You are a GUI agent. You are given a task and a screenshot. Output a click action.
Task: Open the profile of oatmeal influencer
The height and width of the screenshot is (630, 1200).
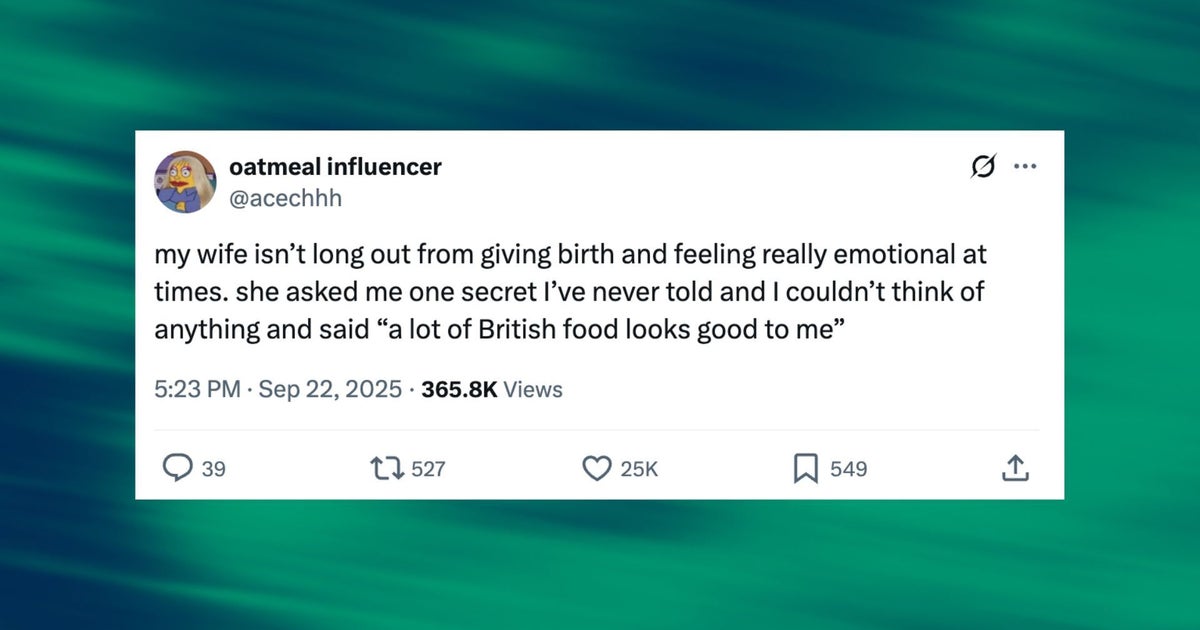click(334, 167)
